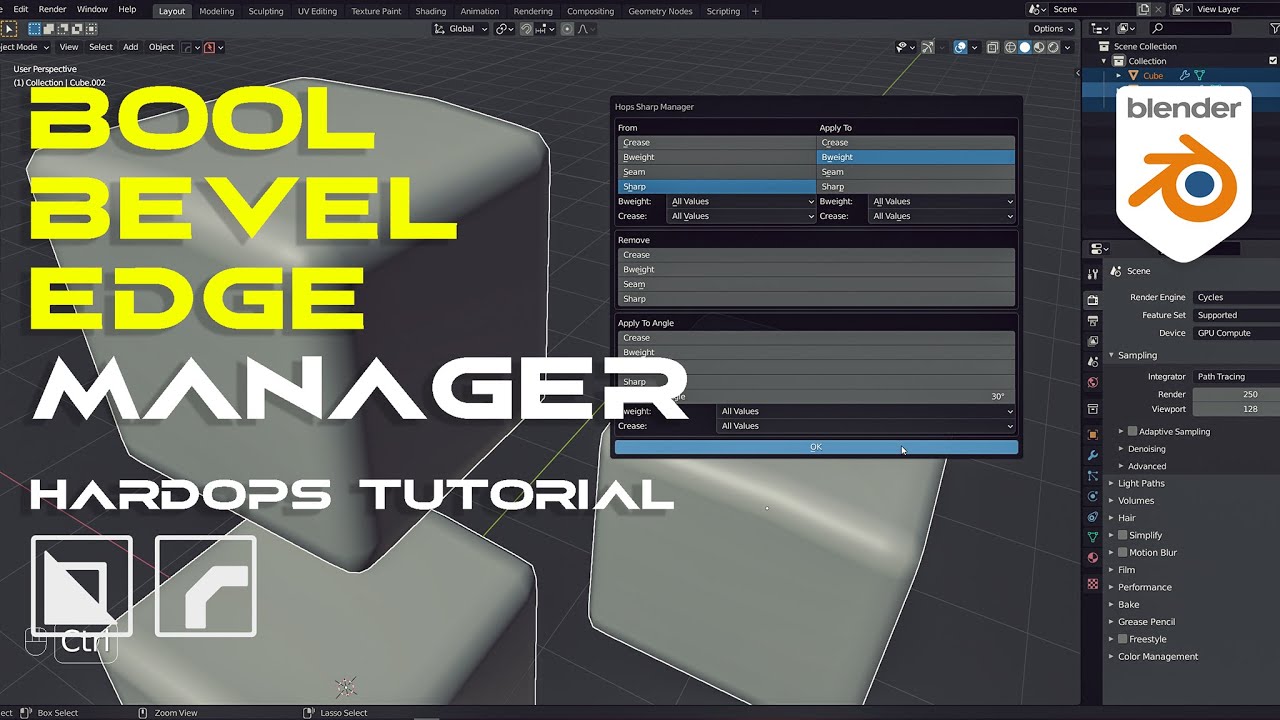This screenshot has width=1280, height=720.
Task: Click the Tweak select tool icon
Action: (x=9, y=29)
